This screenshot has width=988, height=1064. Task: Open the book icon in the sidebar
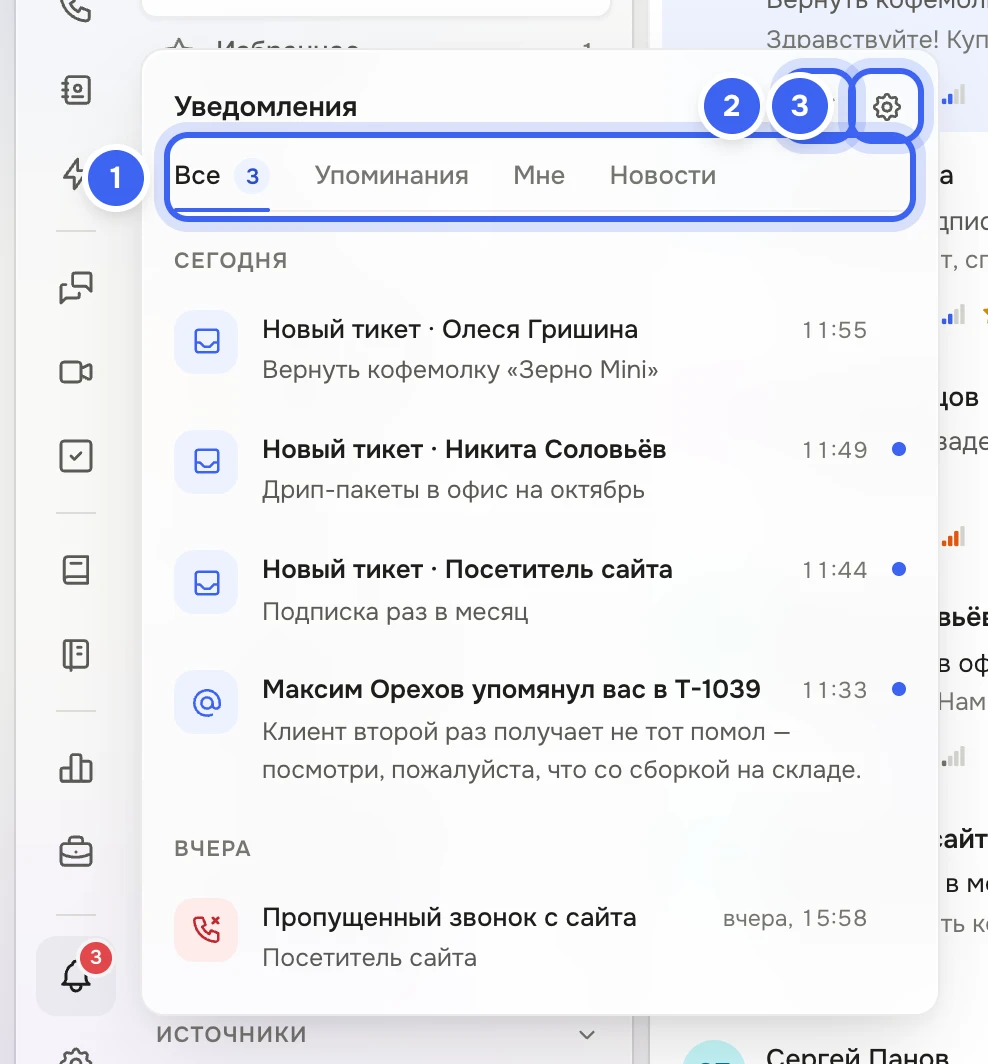(76, 570)
